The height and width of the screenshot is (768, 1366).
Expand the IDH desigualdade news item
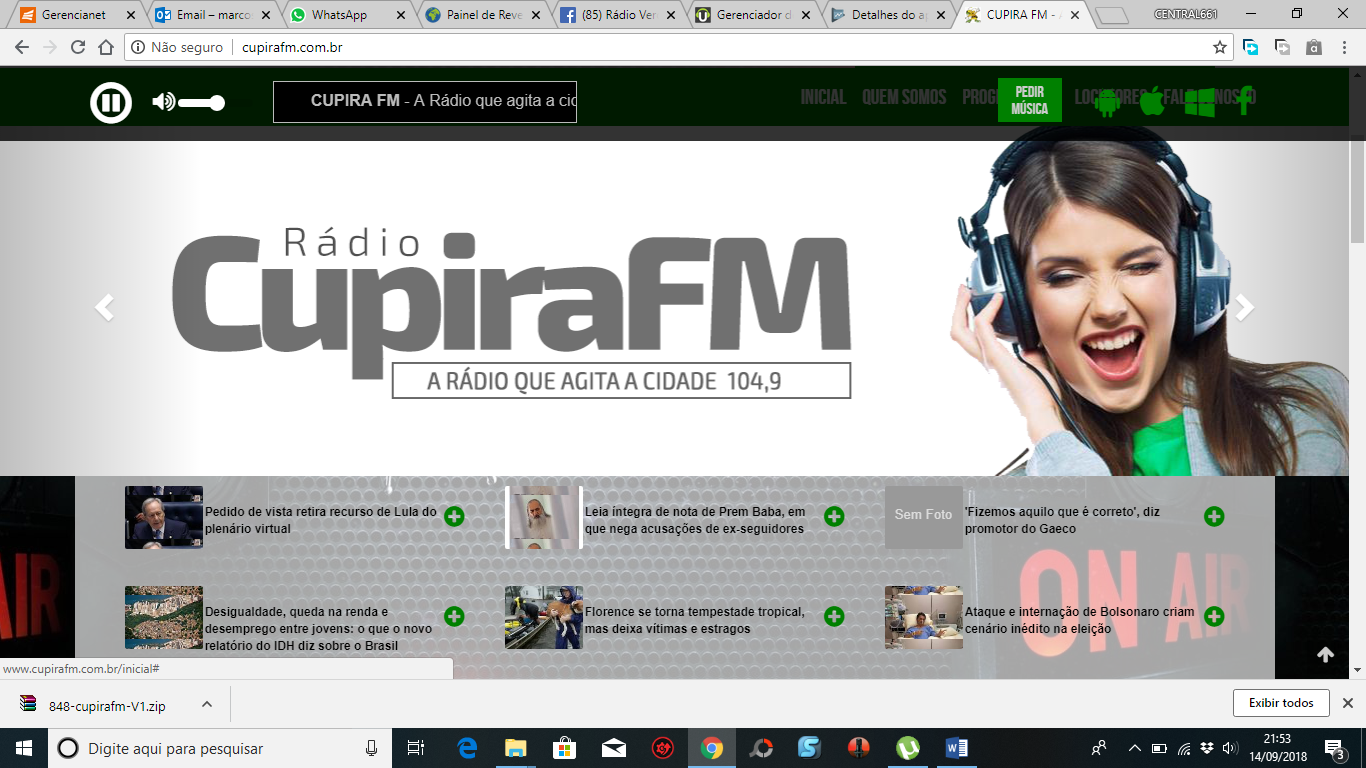click(454, 616)
